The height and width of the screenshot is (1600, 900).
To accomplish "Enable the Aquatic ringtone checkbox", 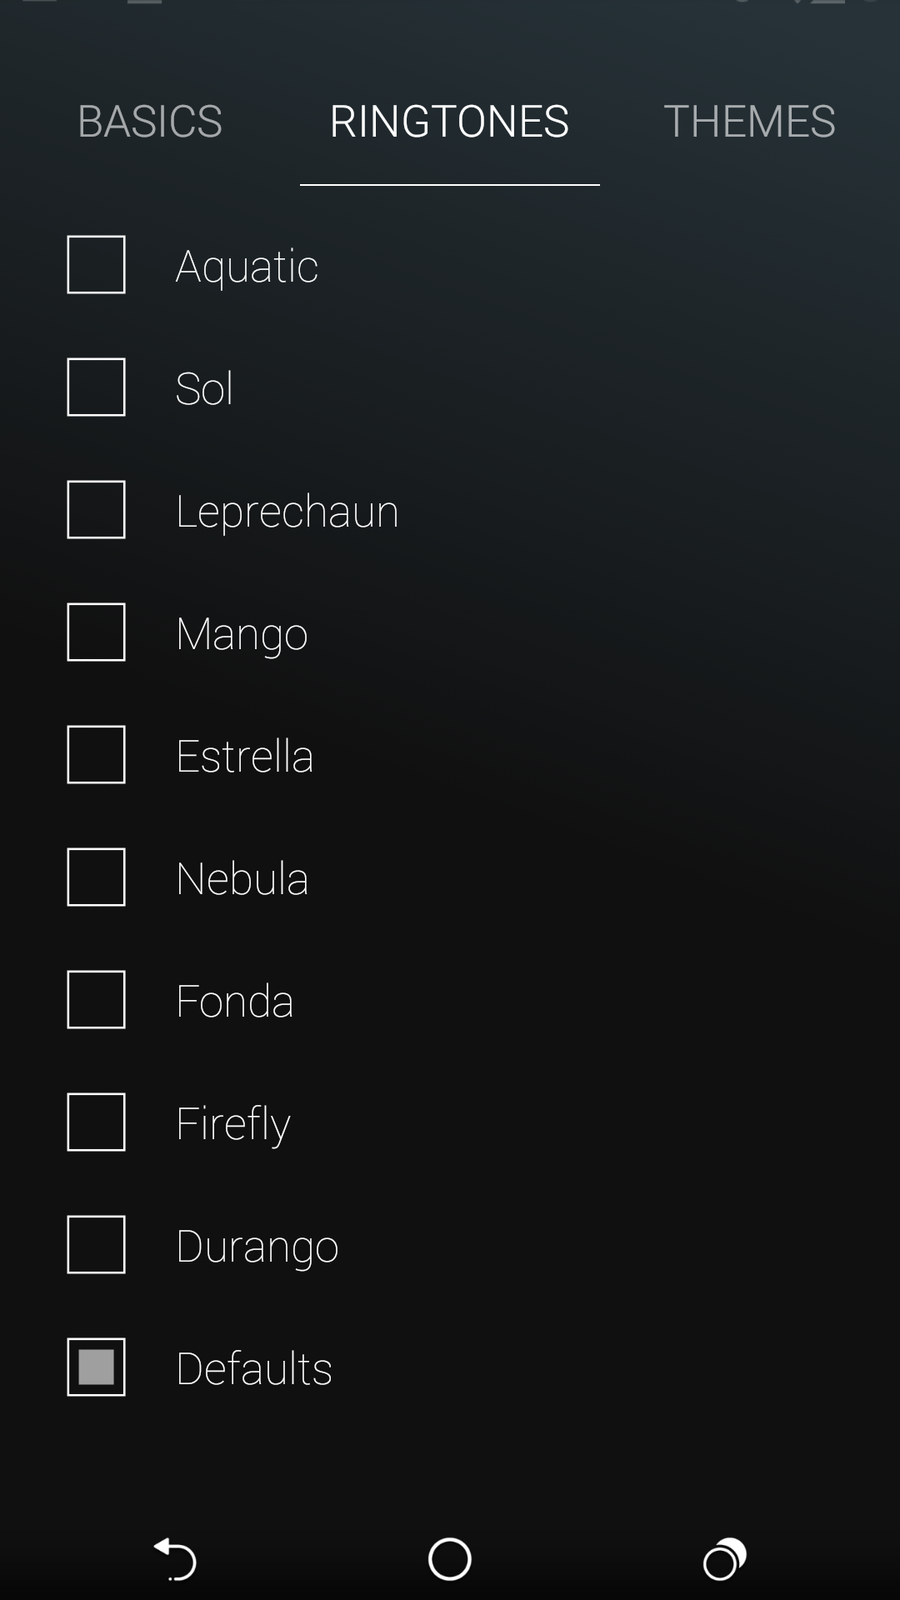I will pyautogui.click(x=96, y=265).
